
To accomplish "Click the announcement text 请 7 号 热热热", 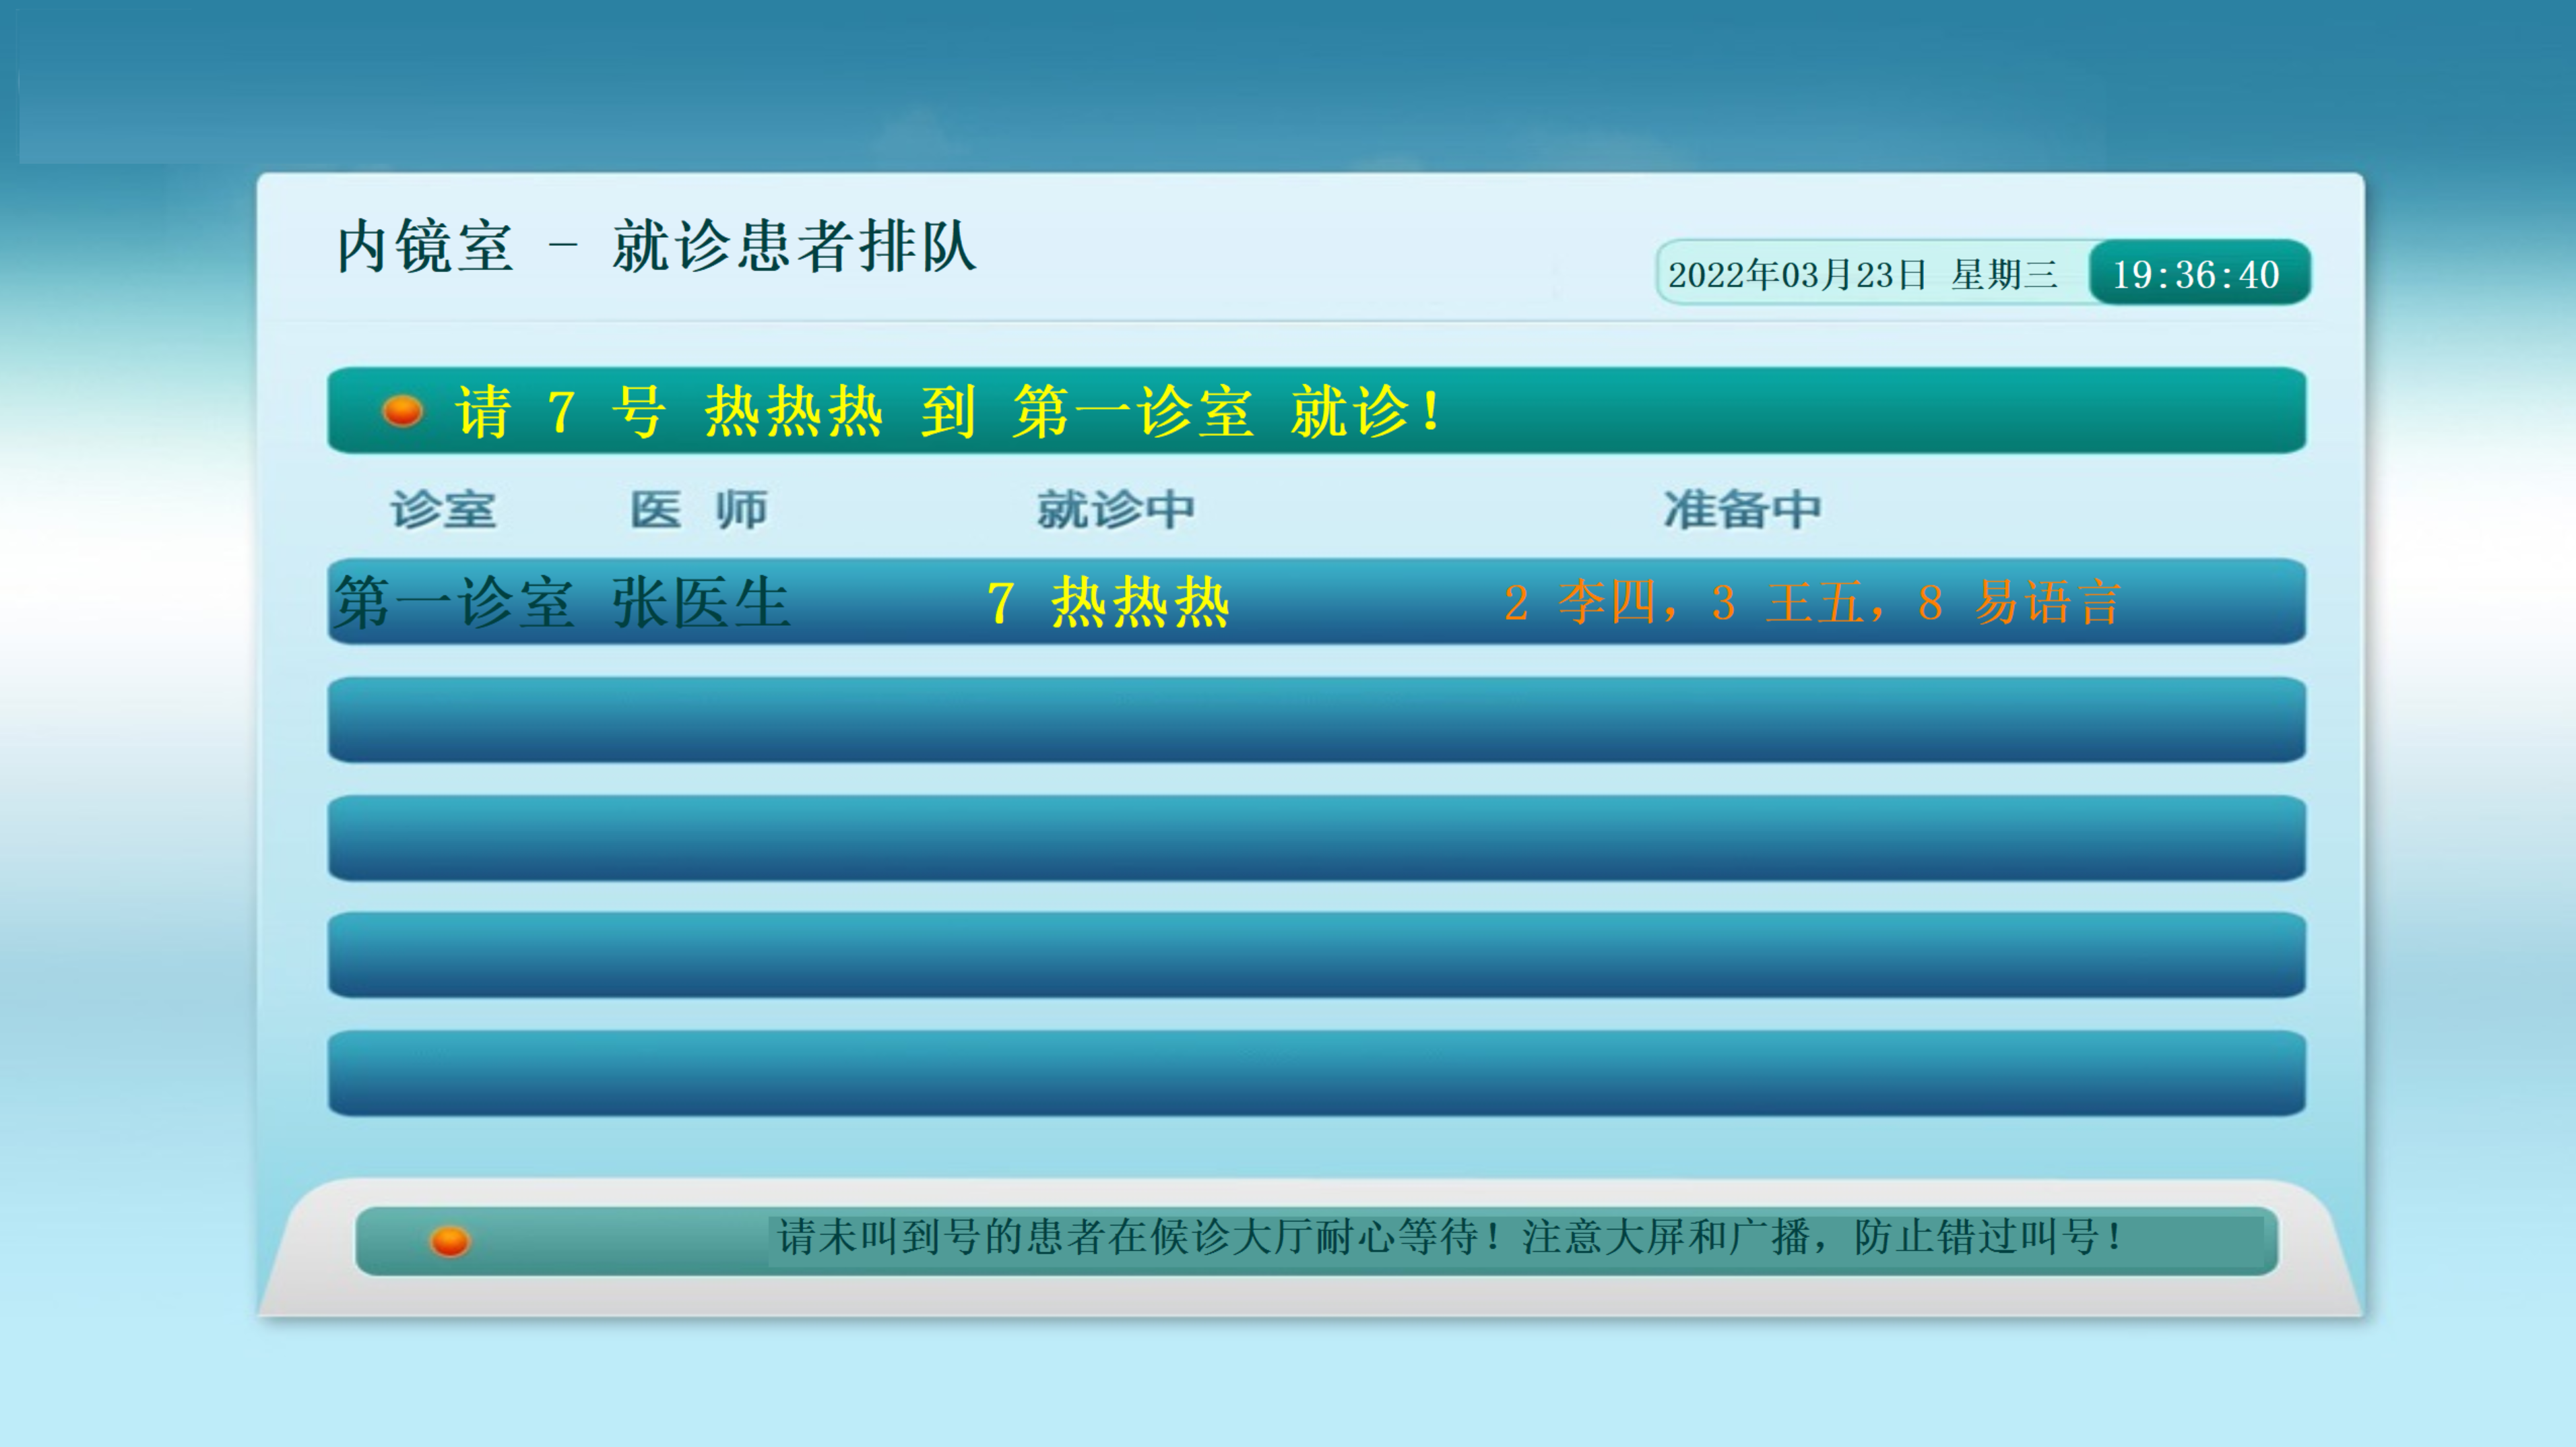I will 668,411.
